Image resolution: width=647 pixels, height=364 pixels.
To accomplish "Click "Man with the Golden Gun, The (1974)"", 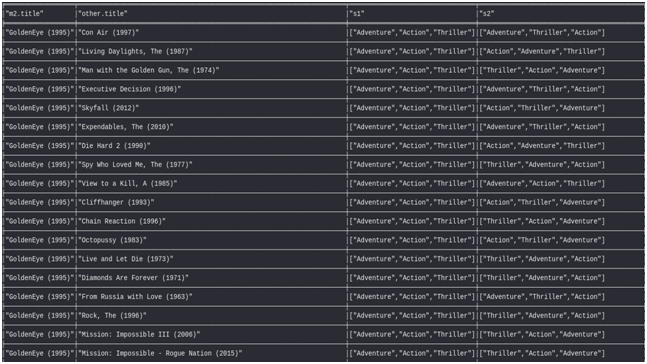I will click(149, 70).
